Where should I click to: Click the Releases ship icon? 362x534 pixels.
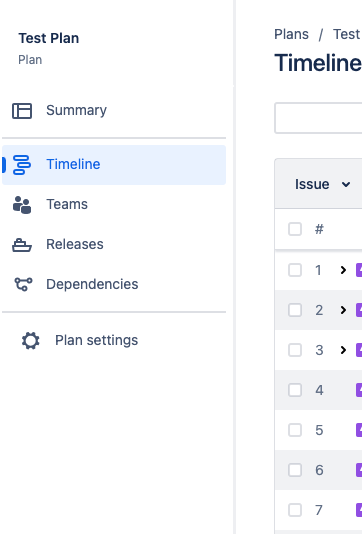pos(22,245)
